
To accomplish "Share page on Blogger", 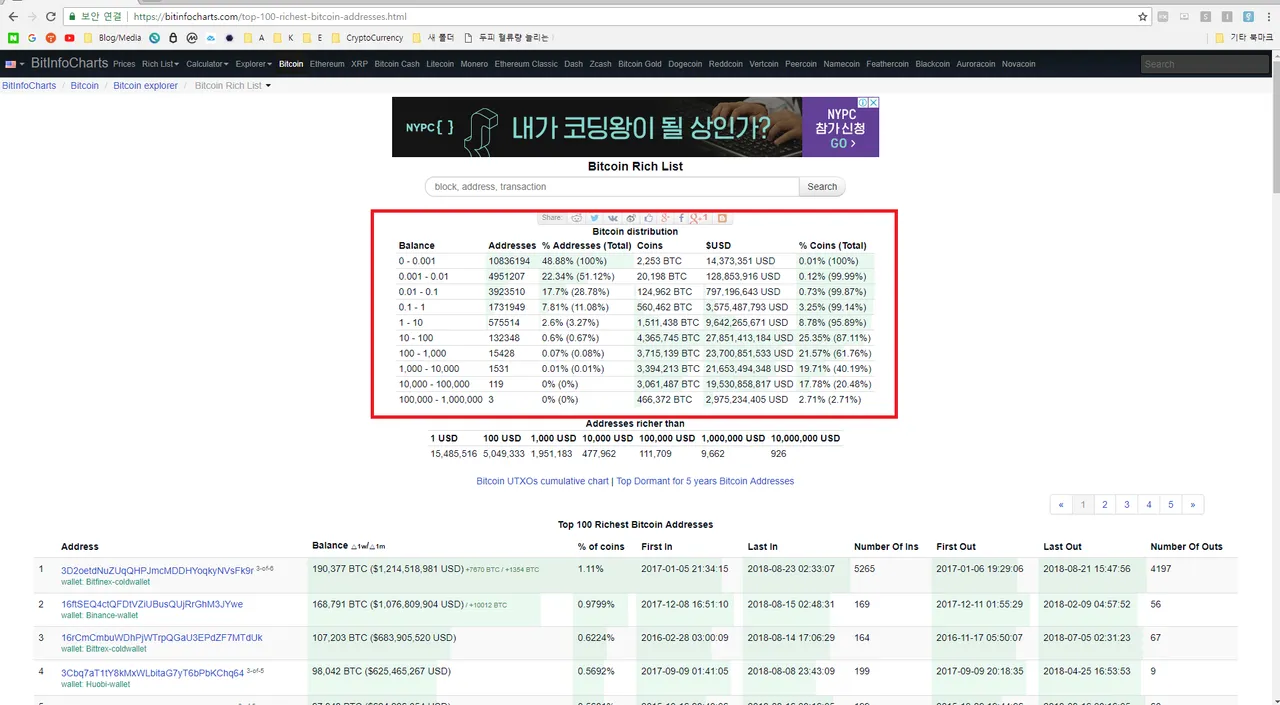I will 722,217.
